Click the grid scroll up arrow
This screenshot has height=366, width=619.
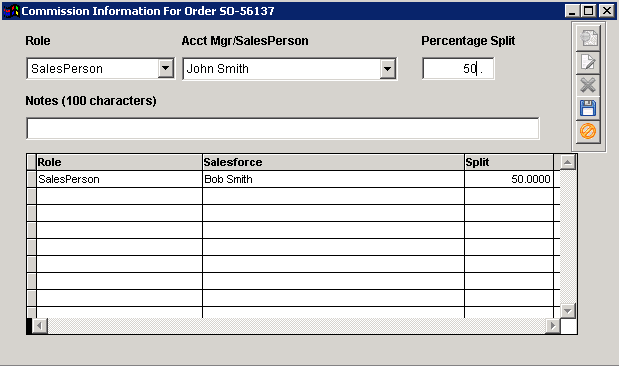click(x=568, y=162)
